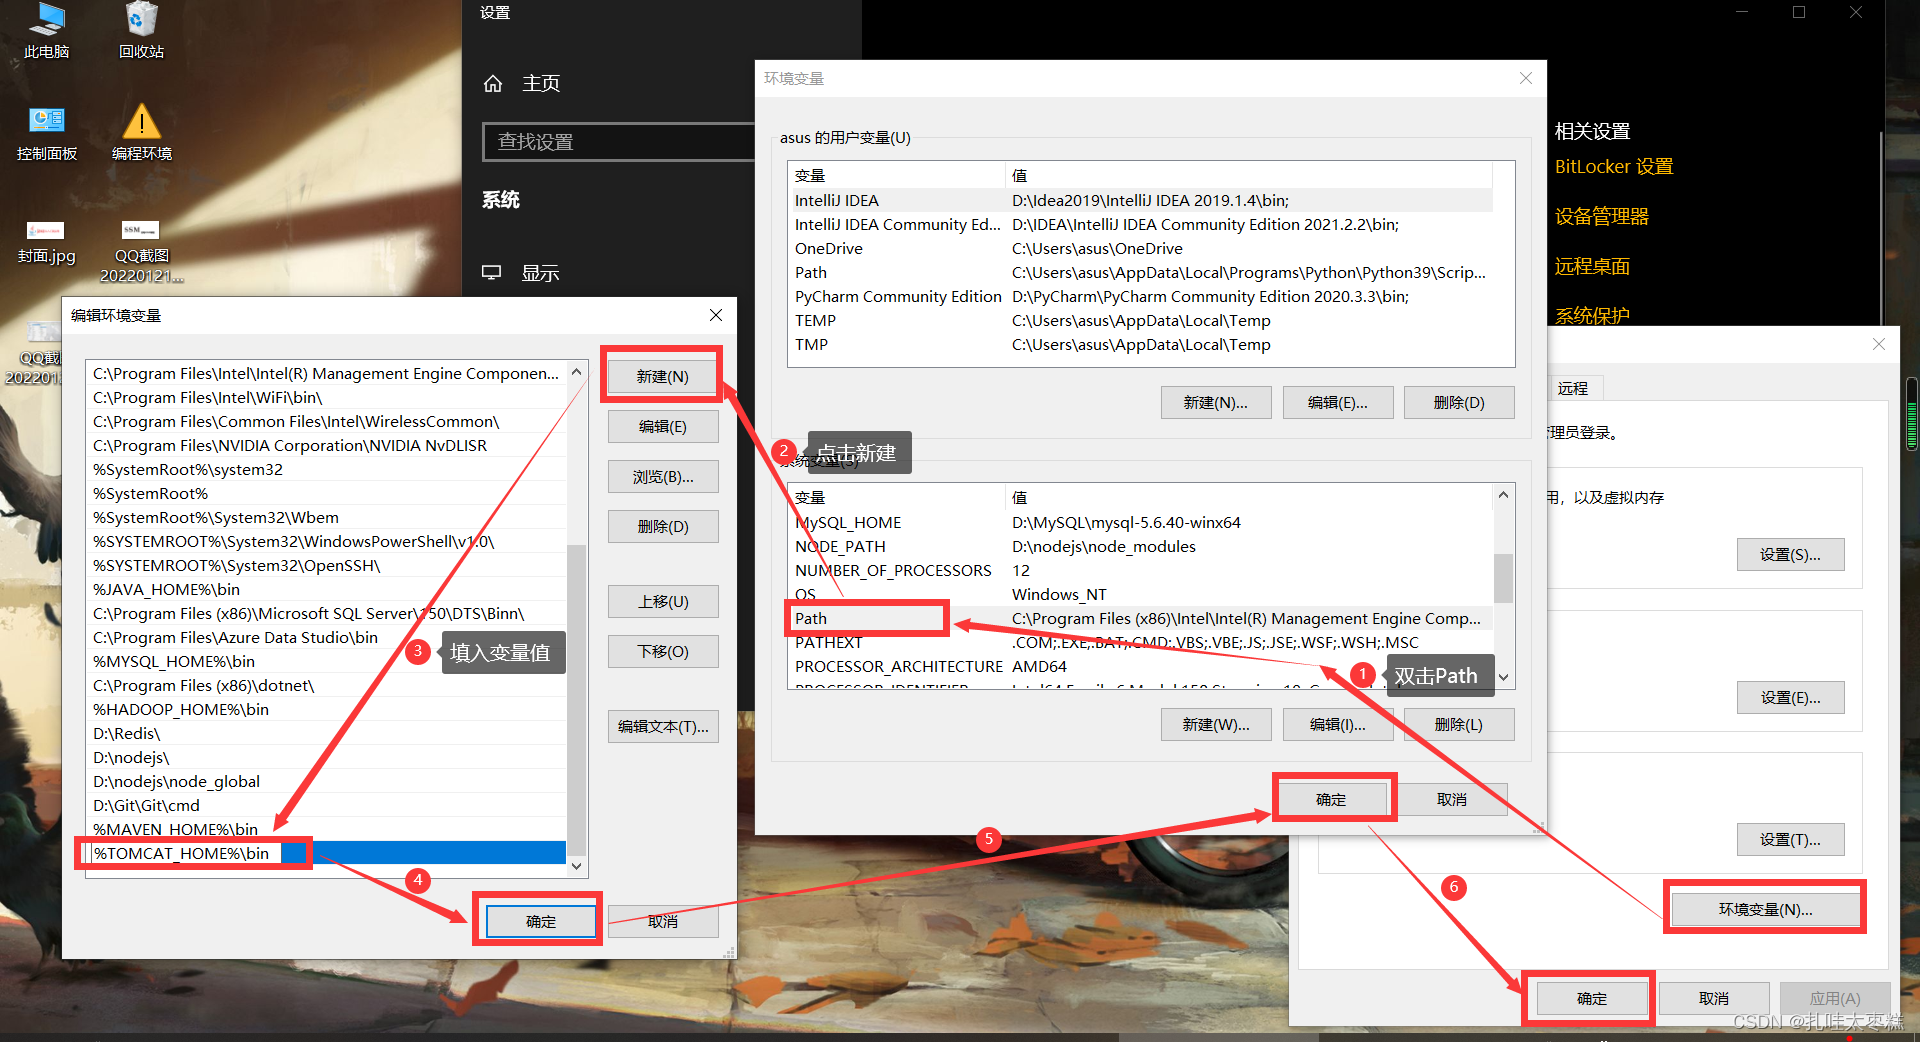Click the path list scroll-down arrow

(576, 867)
